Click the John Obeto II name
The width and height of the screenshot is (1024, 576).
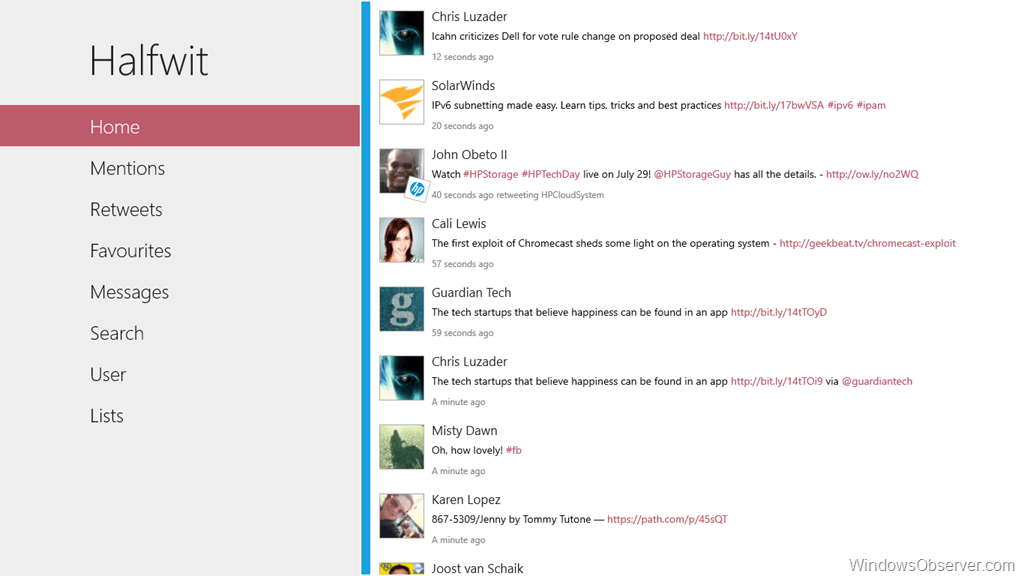click(469, 155)
